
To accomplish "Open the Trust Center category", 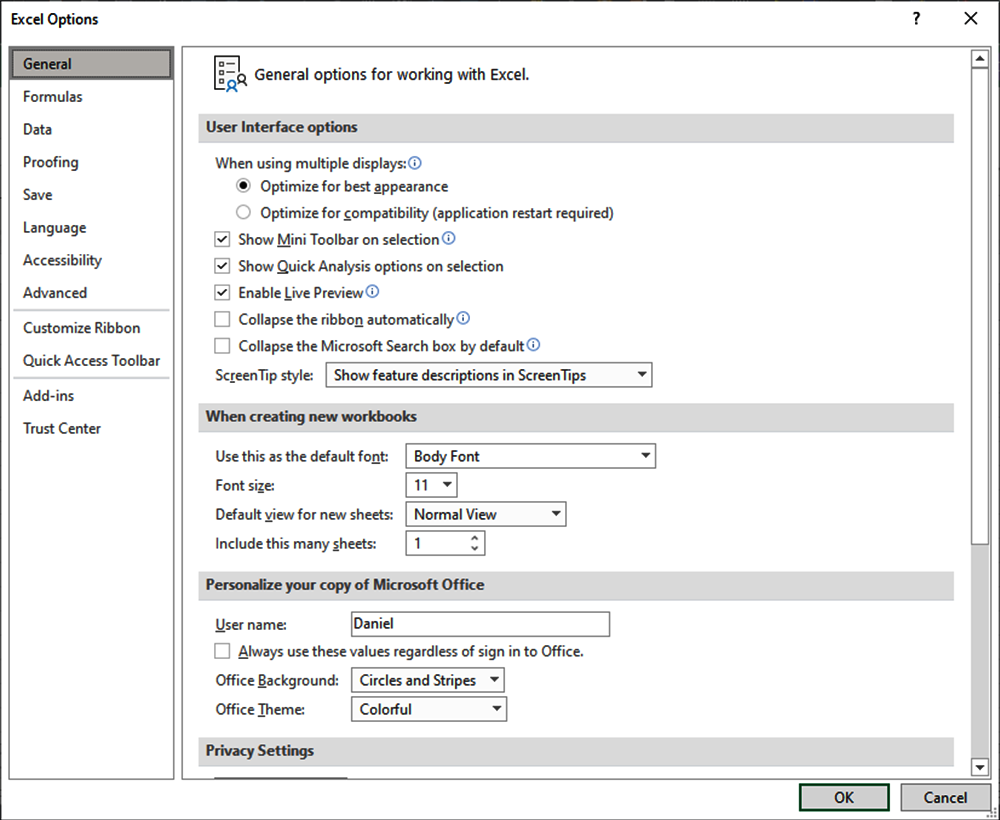I will [x=62, y=429].
